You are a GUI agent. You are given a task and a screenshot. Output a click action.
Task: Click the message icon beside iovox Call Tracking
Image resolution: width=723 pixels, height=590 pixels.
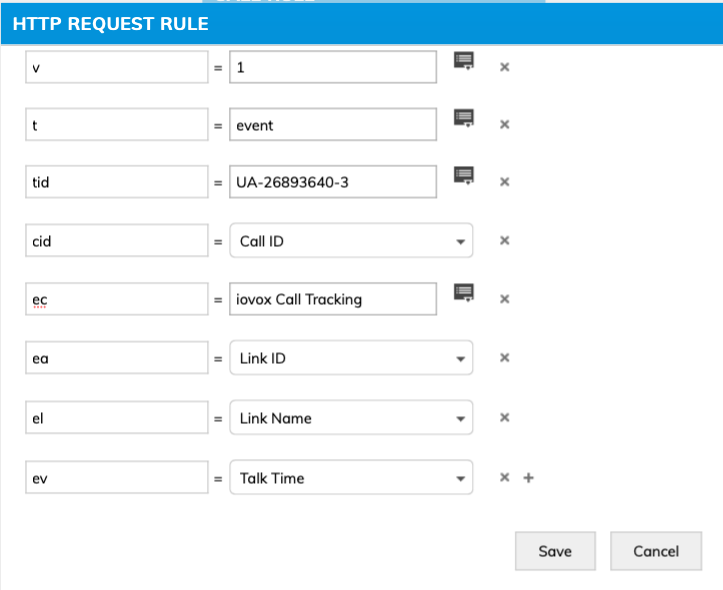point(464,292)
